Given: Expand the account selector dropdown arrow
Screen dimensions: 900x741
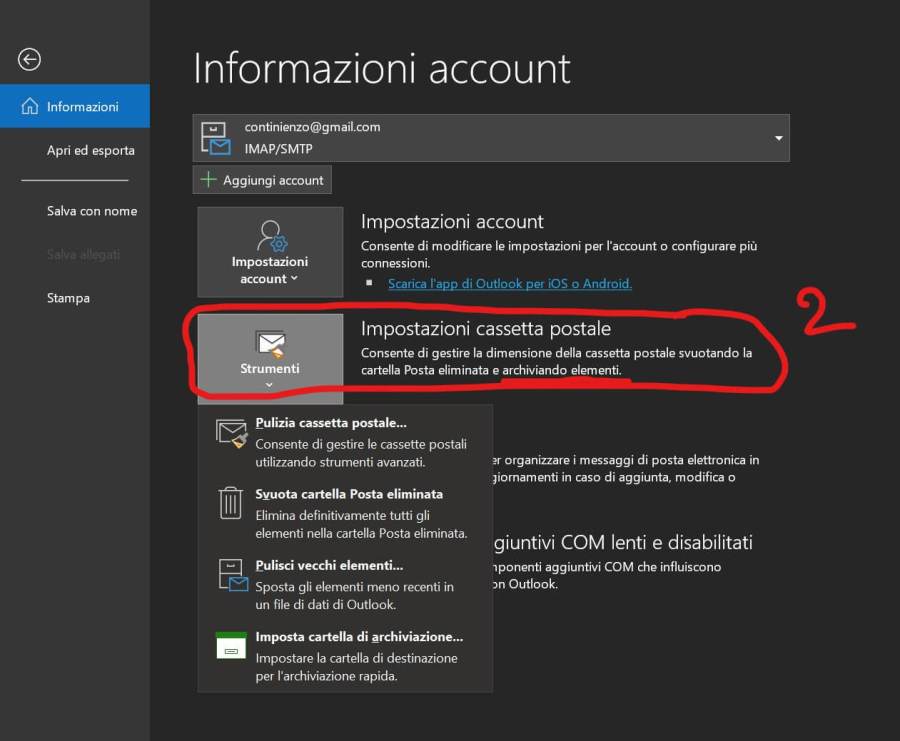Looking at the screenshot, I should (x=777, y=138).
